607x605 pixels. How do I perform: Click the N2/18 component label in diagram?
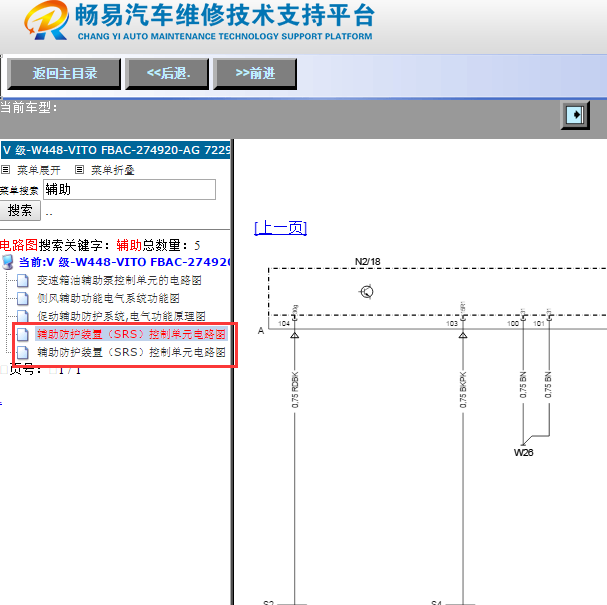[x=368, y=262]
